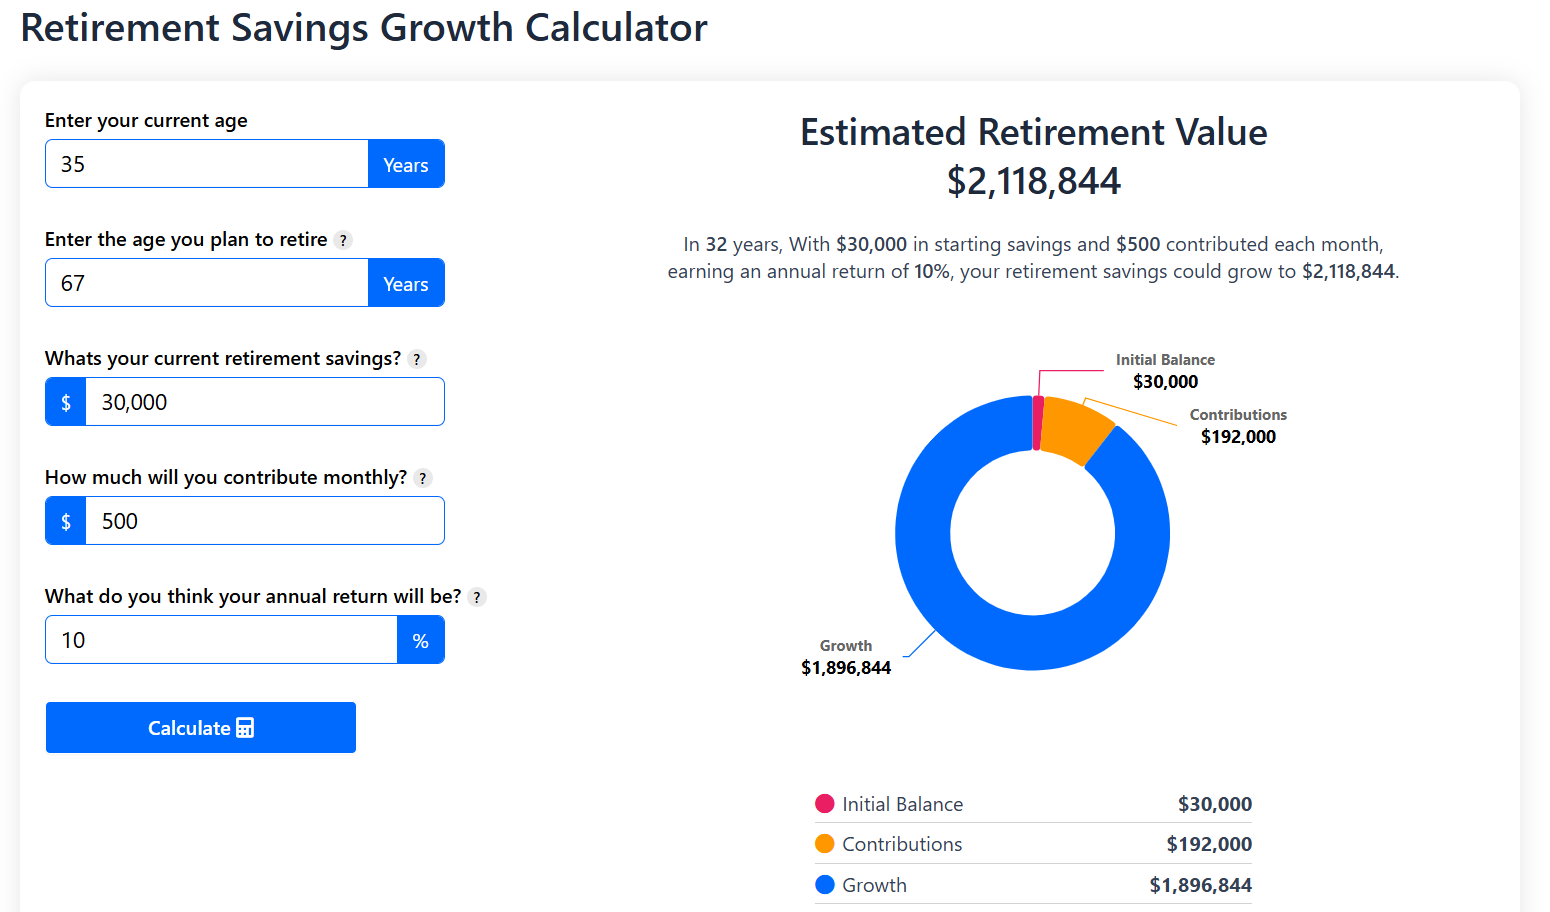Click the pink Initial Balance legend dot

coord(824,803)
